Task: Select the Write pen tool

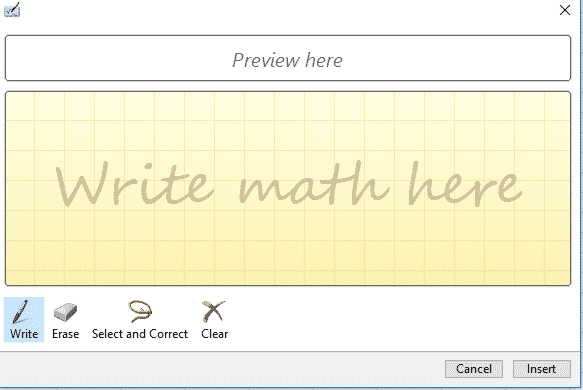Action: coord(24,320)
